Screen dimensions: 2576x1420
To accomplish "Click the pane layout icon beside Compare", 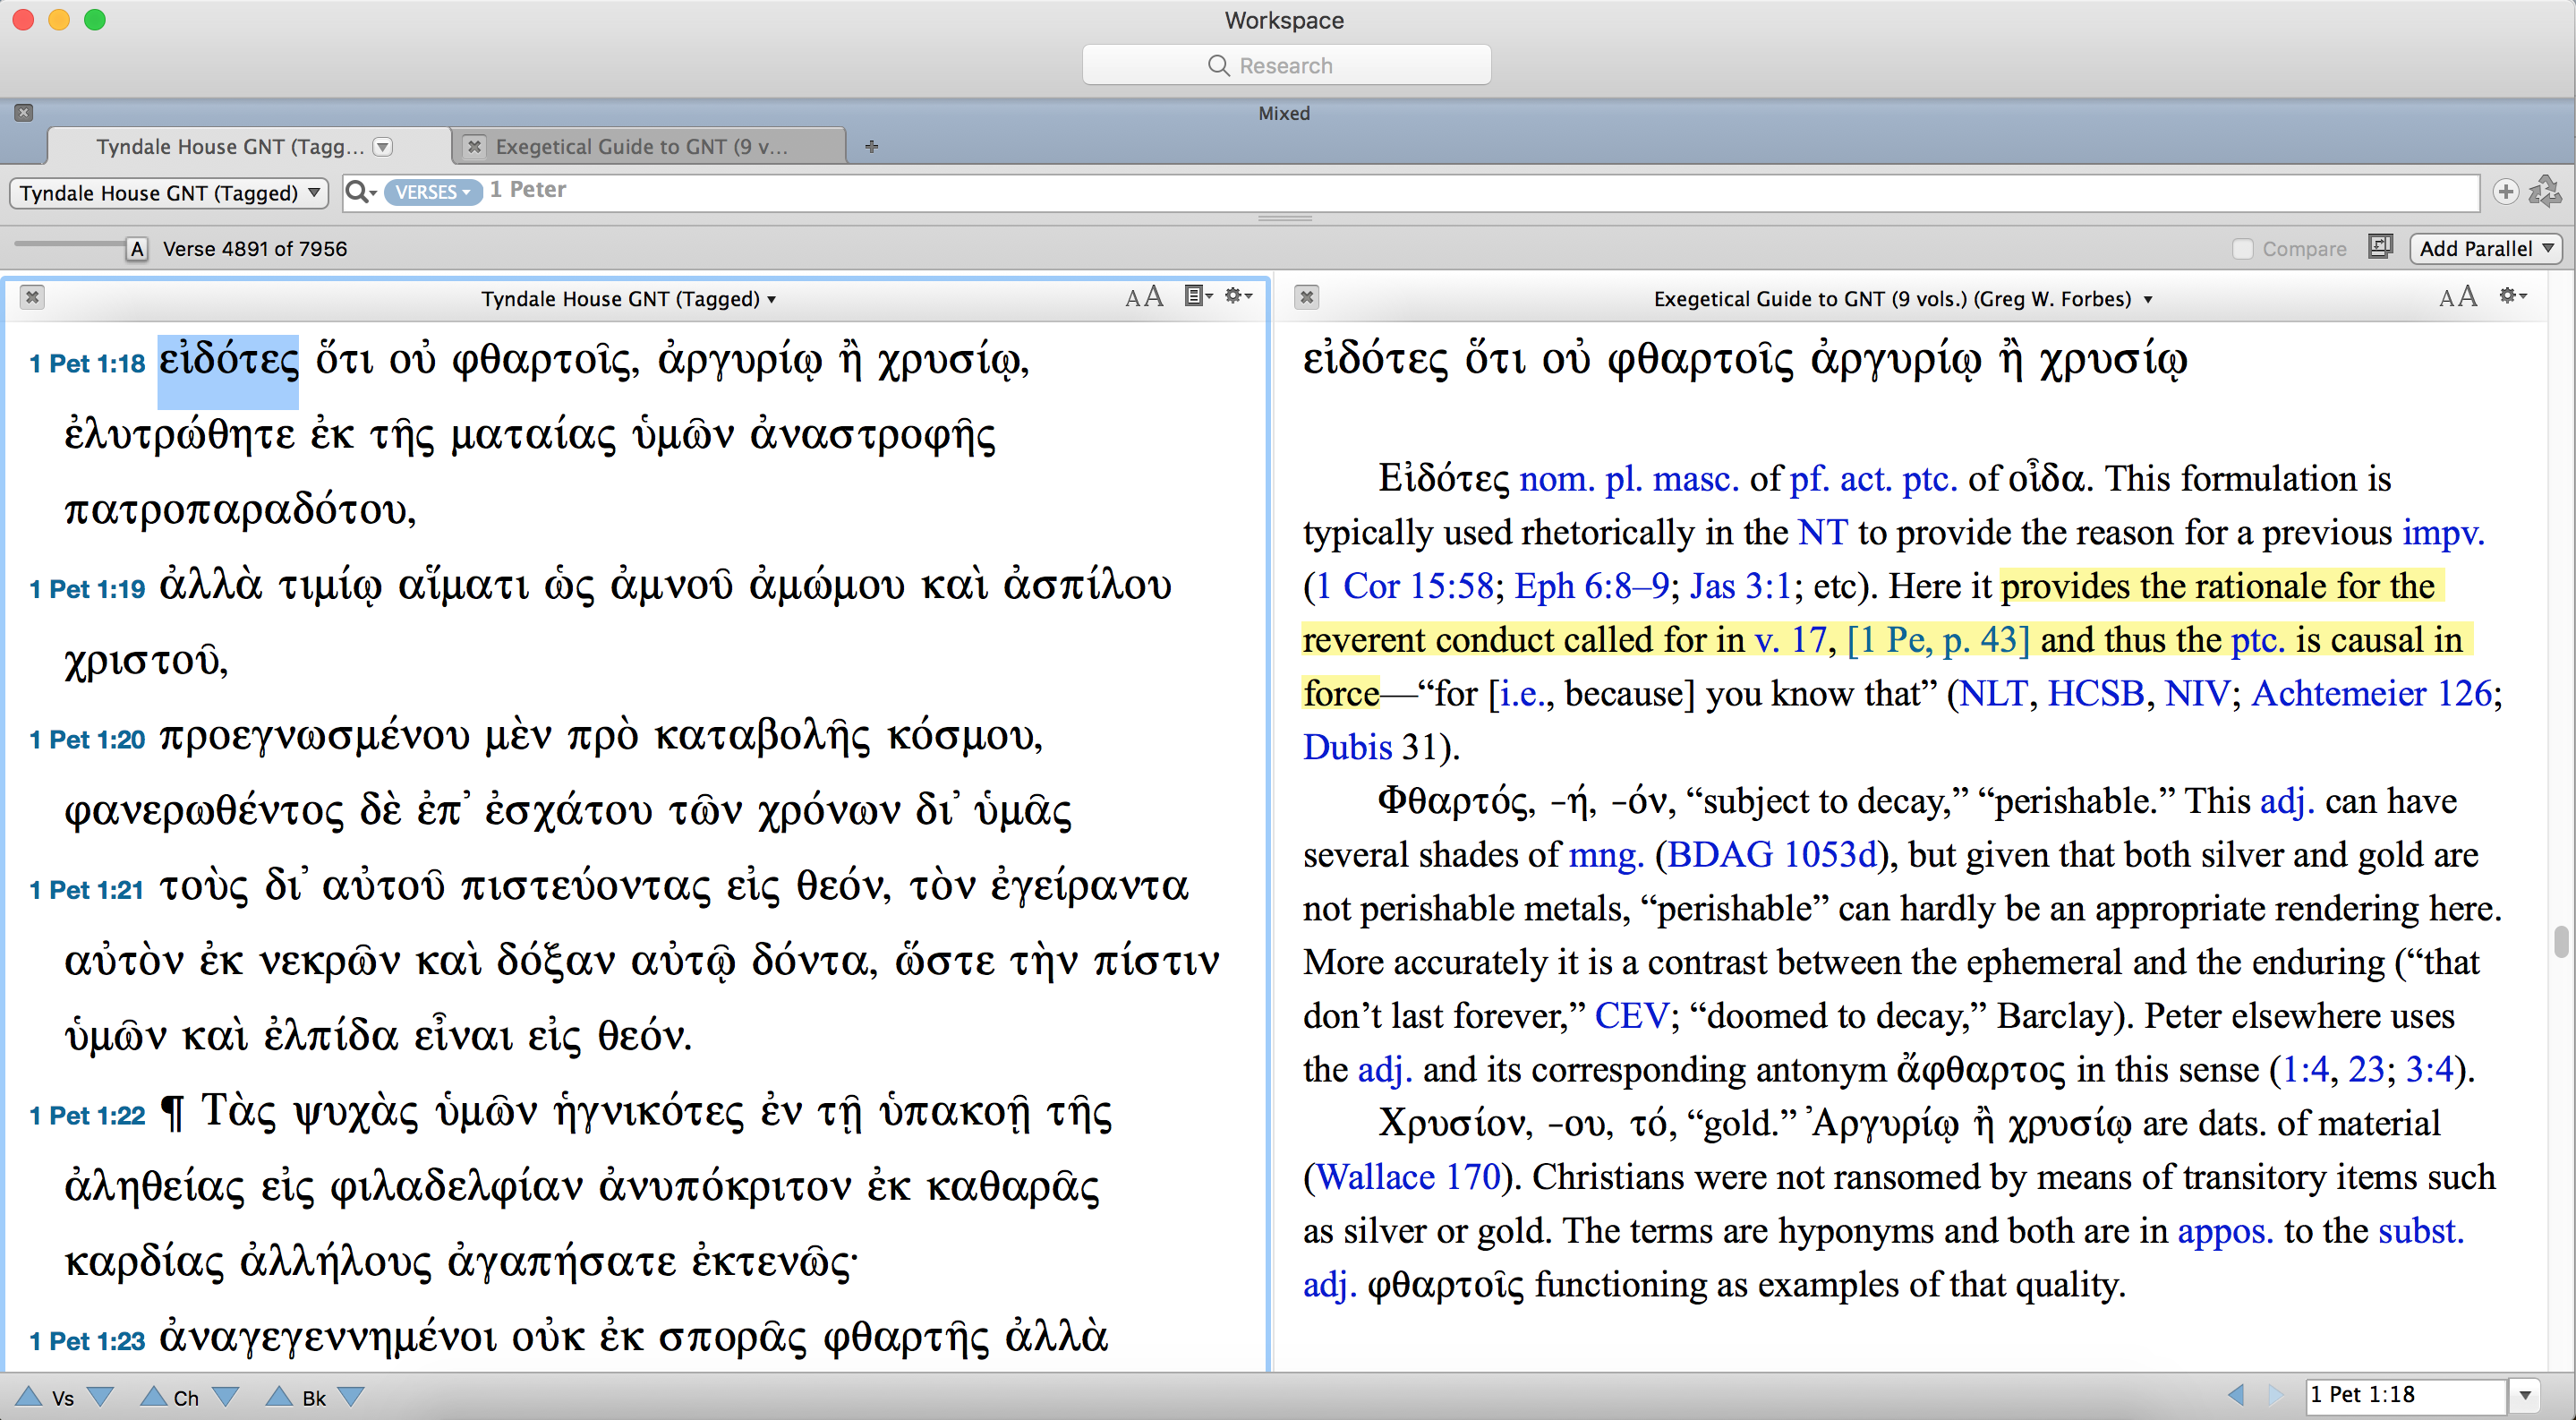I will (x=2381, y=246).
